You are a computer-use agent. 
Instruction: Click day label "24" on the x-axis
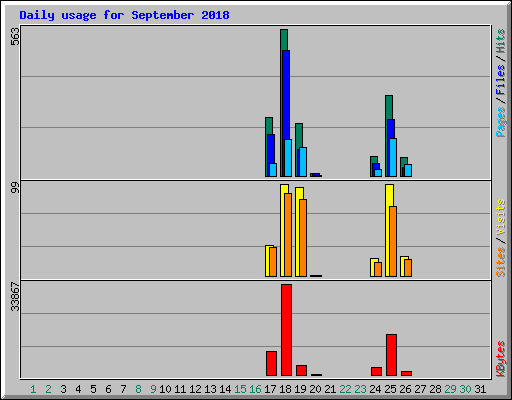coord(375,389)
